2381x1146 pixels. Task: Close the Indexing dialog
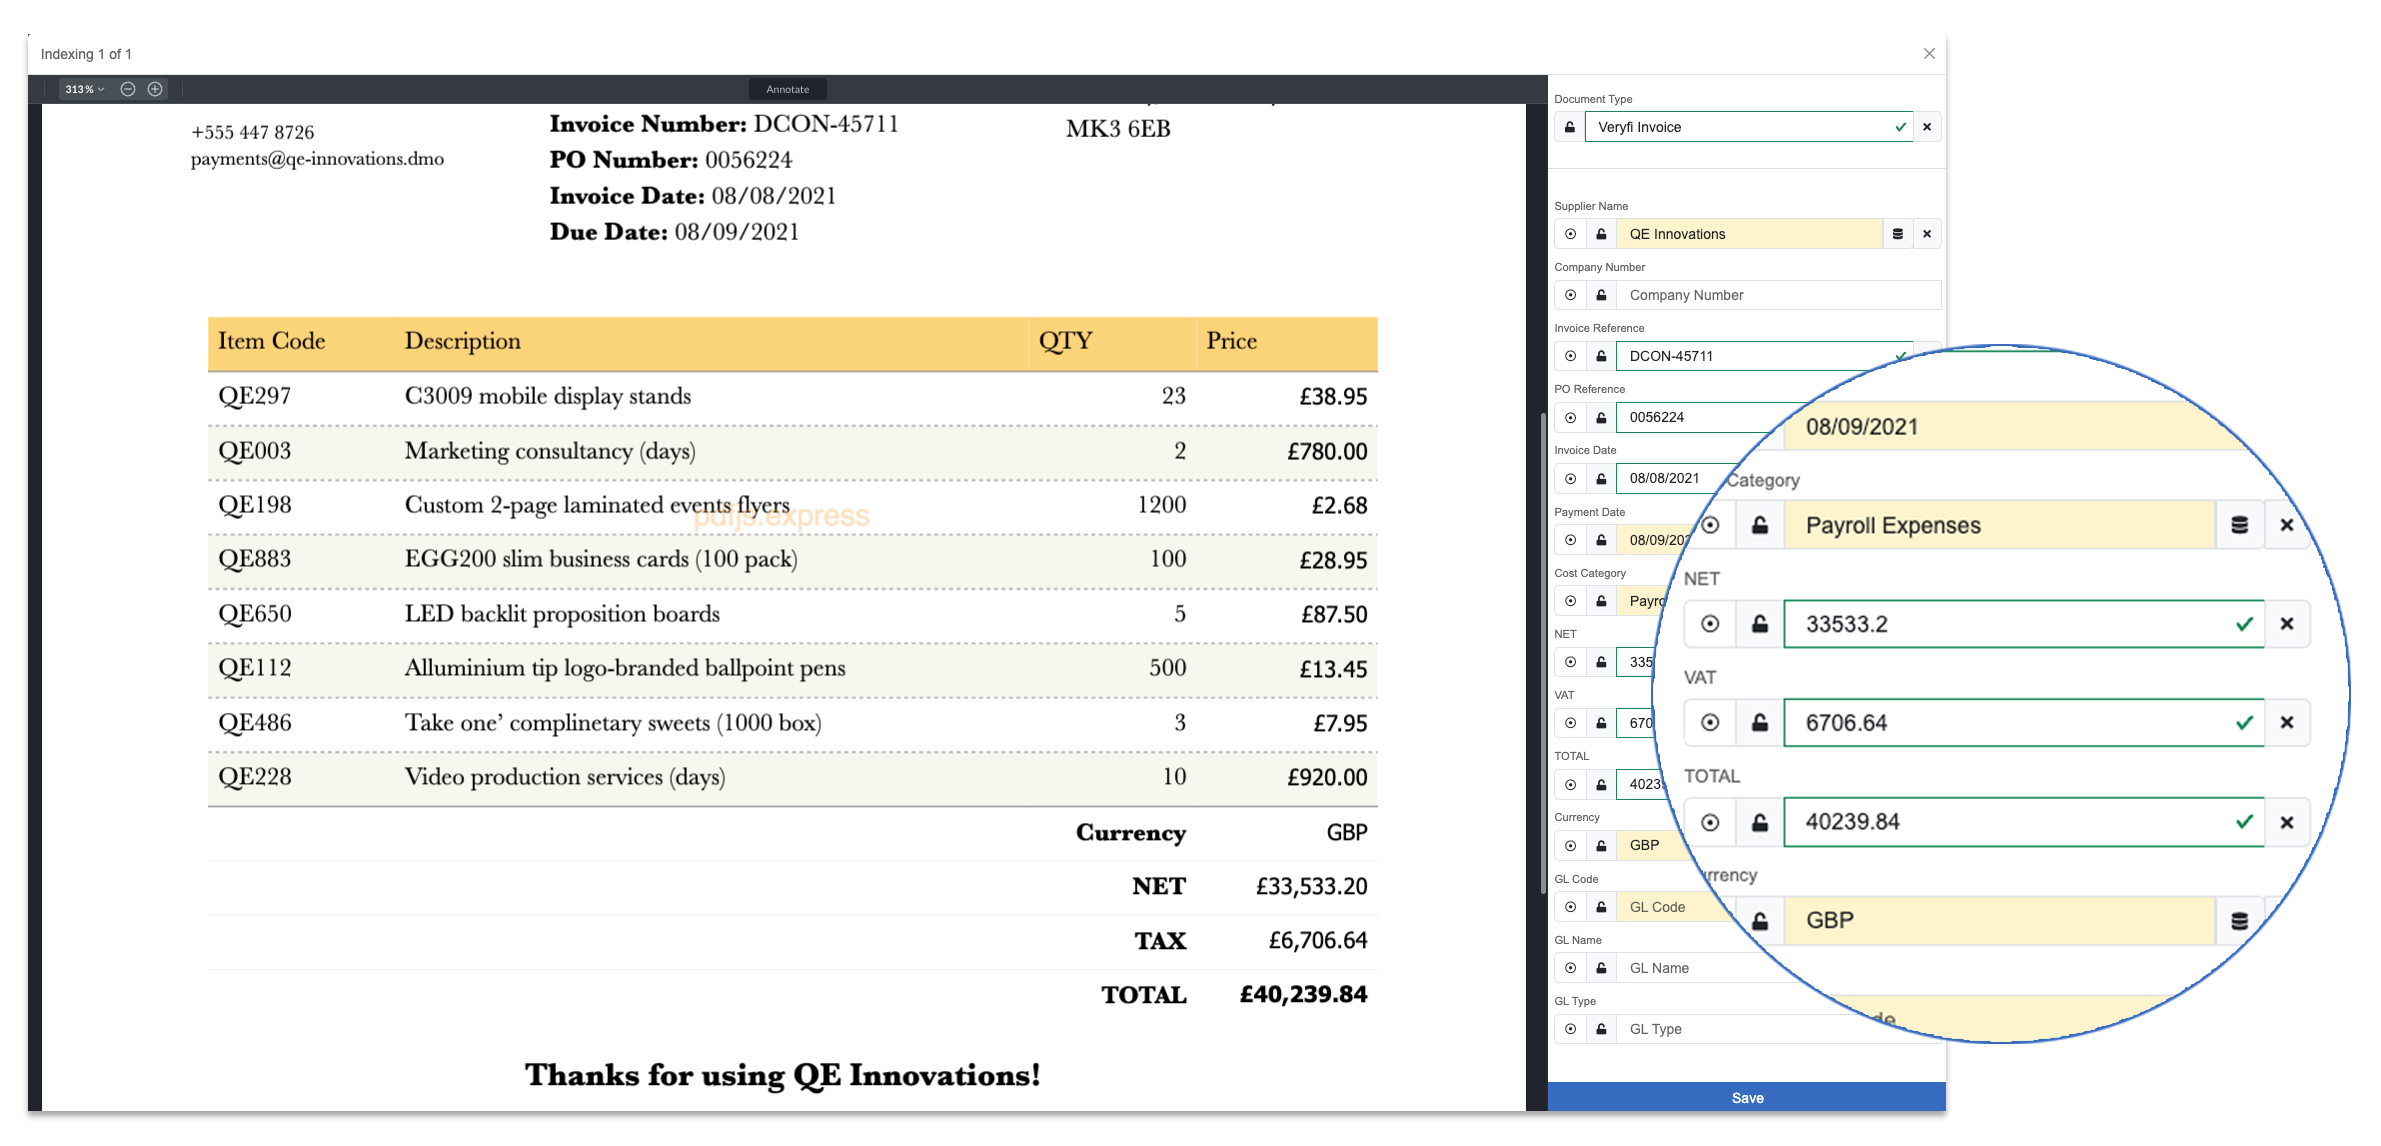pyautogui.click(x=1929, y=54)
